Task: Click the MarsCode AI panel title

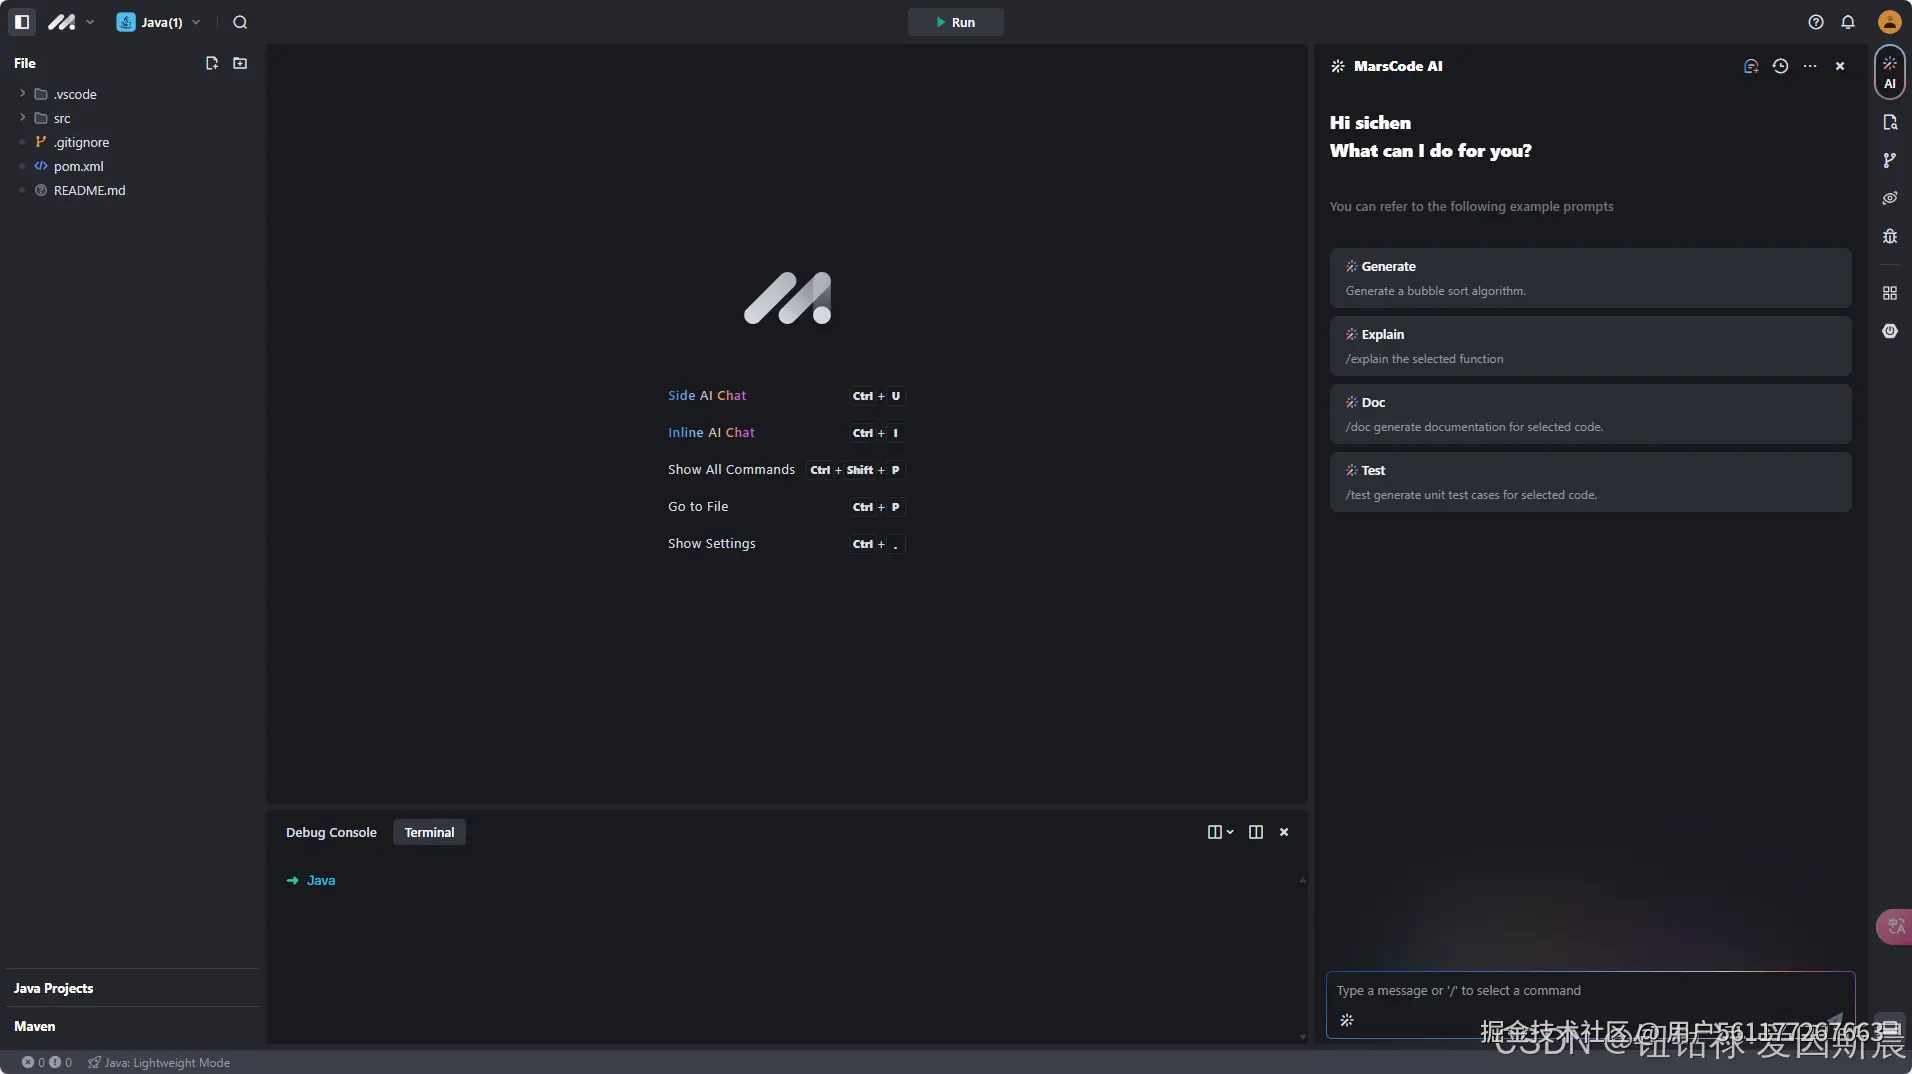Action: (x=1398, y=66)
